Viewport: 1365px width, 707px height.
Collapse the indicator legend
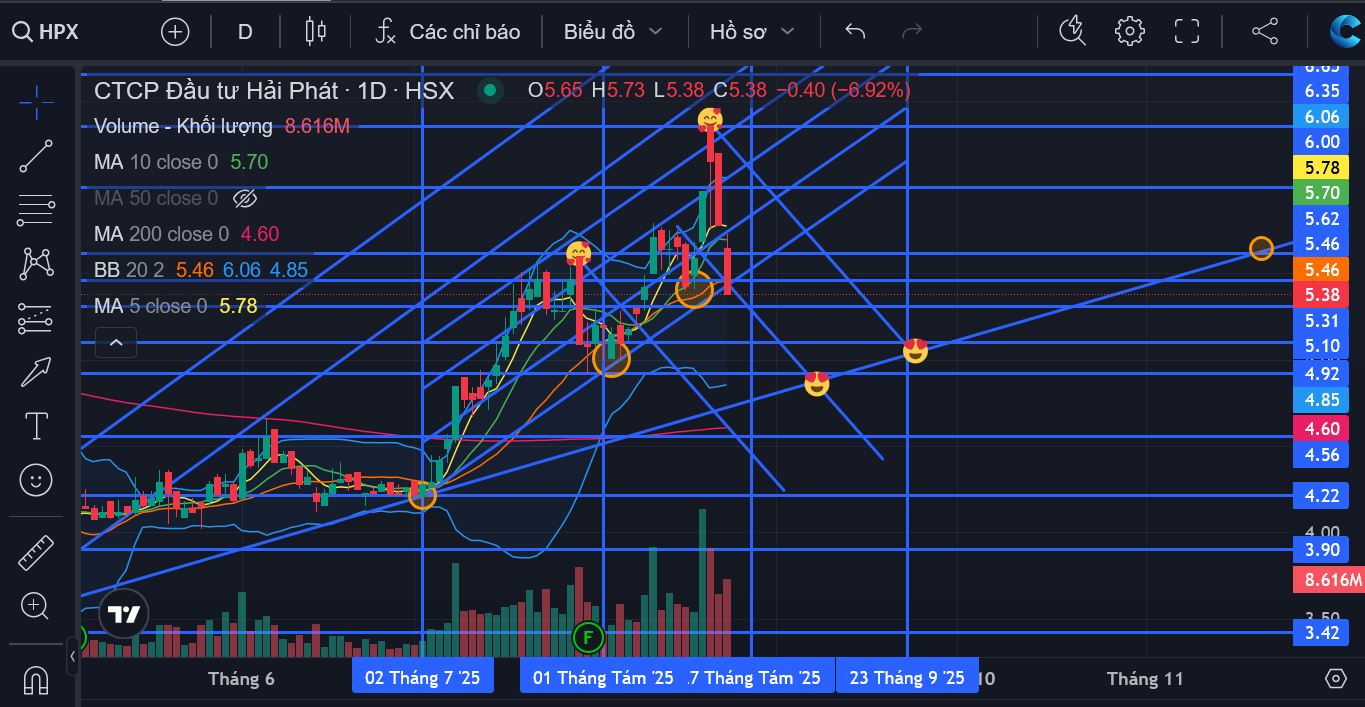pyautogui.click(x=116, y=342)
